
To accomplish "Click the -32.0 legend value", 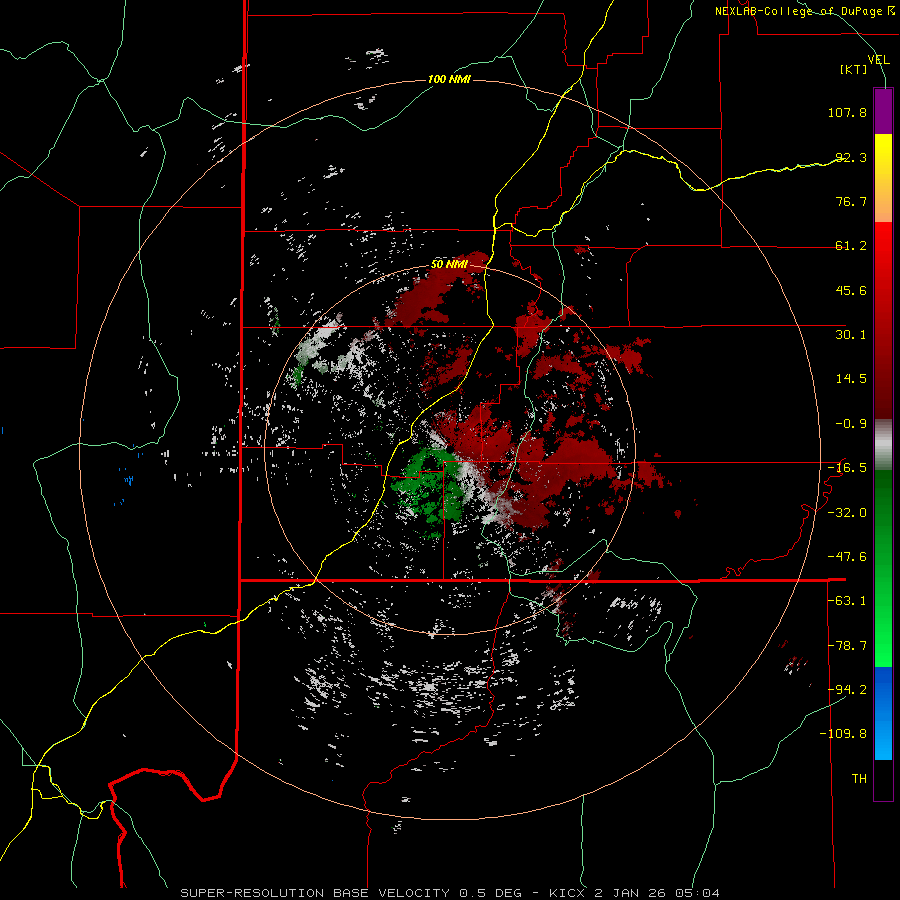I will click(847, 513).
